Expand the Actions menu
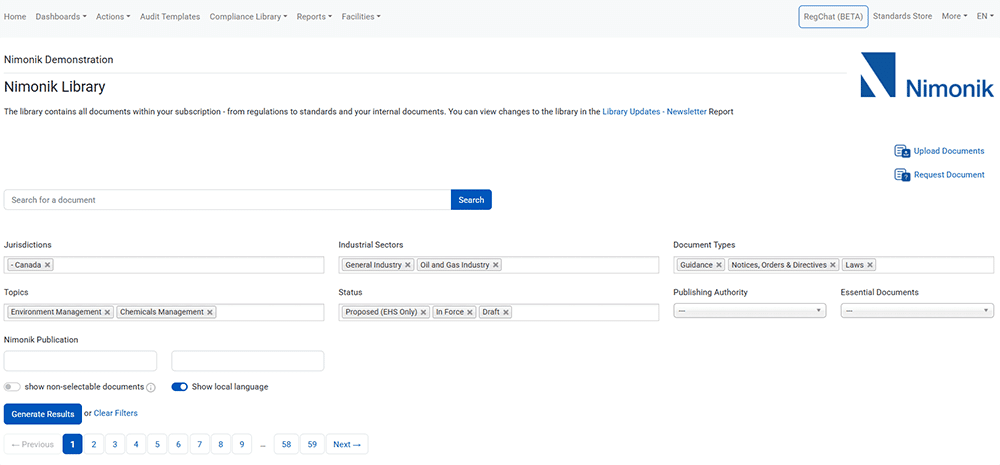This screenshot has height=465, width=1000. 113,17
